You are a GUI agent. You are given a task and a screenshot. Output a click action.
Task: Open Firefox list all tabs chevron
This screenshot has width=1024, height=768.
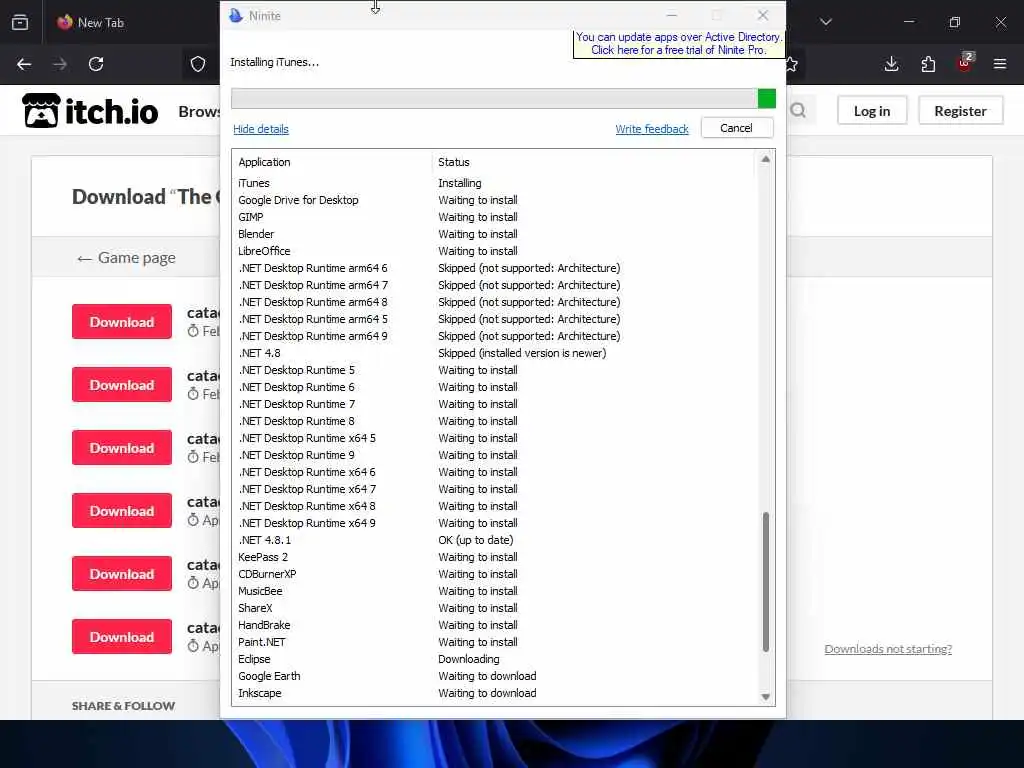click(825, 22)
